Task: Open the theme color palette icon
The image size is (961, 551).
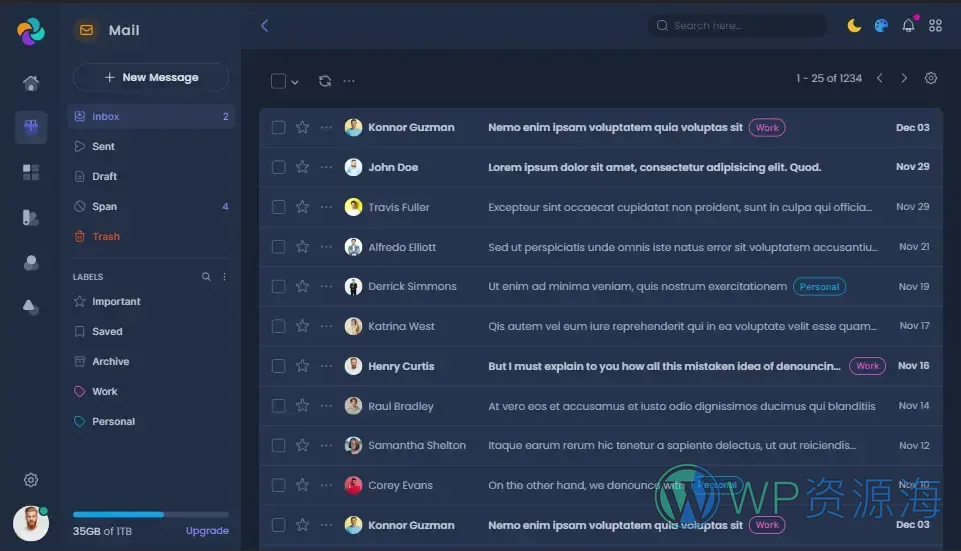Action: point(881,26)
